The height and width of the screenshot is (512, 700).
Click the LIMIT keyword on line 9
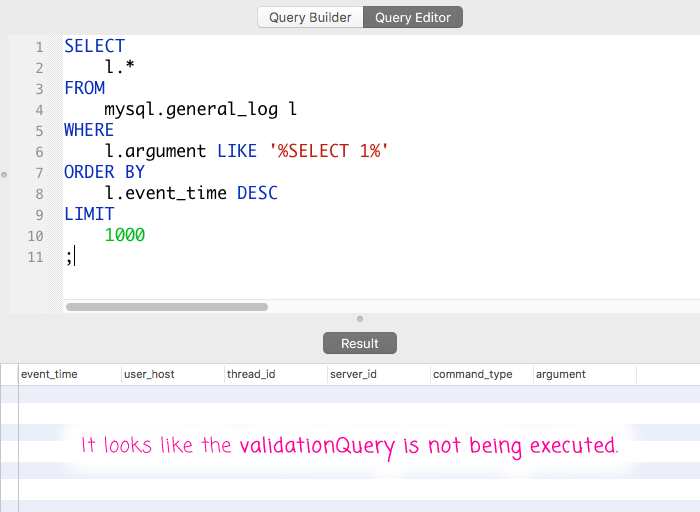pyautogui.click(x=89, y=214)
